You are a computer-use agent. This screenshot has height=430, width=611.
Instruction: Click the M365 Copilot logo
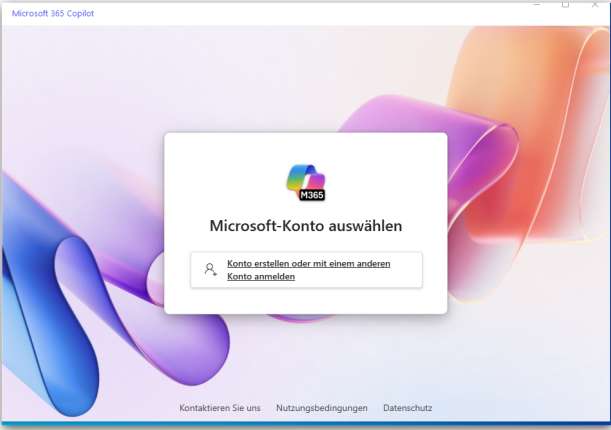(306, 182)
